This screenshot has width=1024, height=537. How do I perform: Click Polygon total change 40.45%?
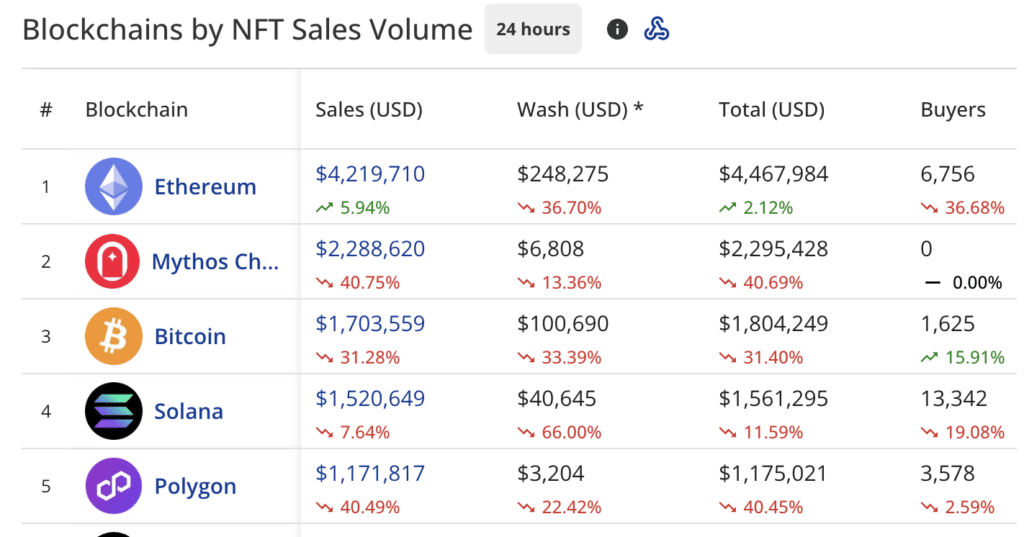(761, 507)
